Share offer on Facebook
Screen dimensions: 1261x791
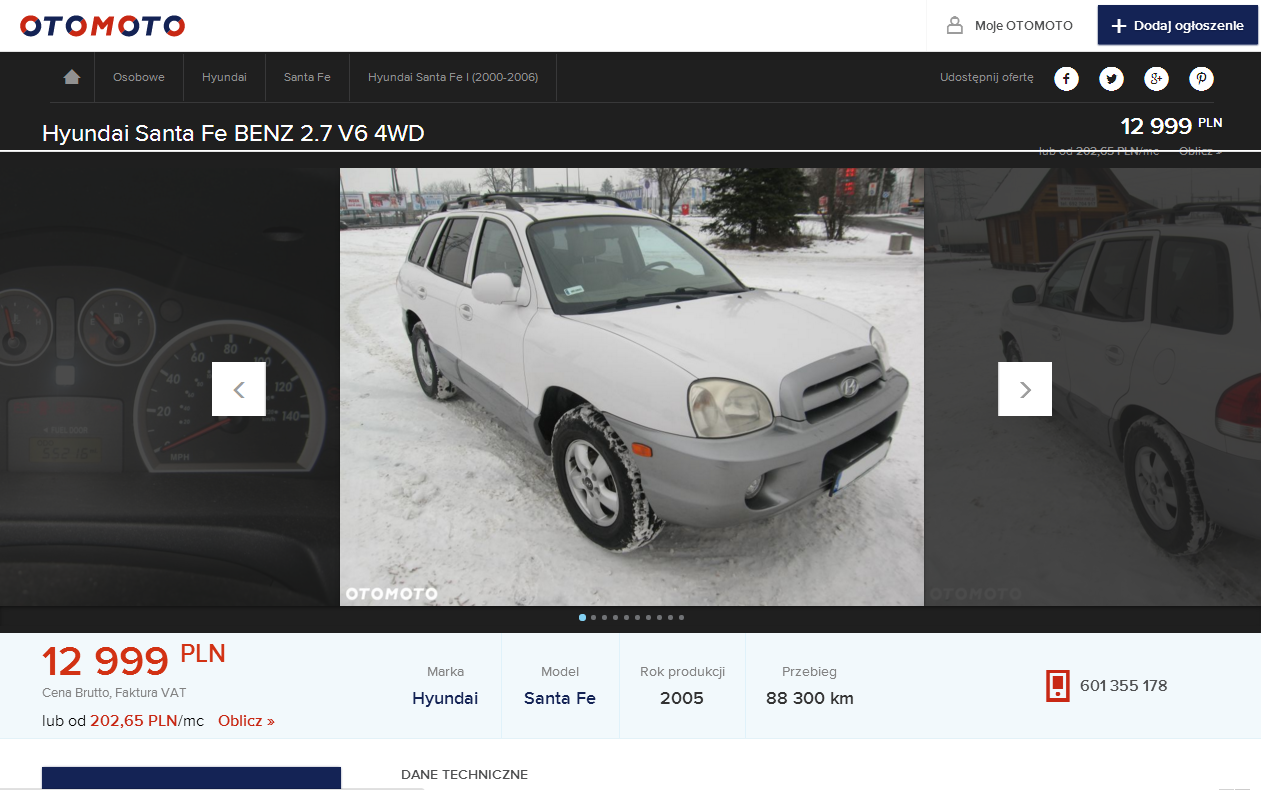click(x=1067, y=79)
